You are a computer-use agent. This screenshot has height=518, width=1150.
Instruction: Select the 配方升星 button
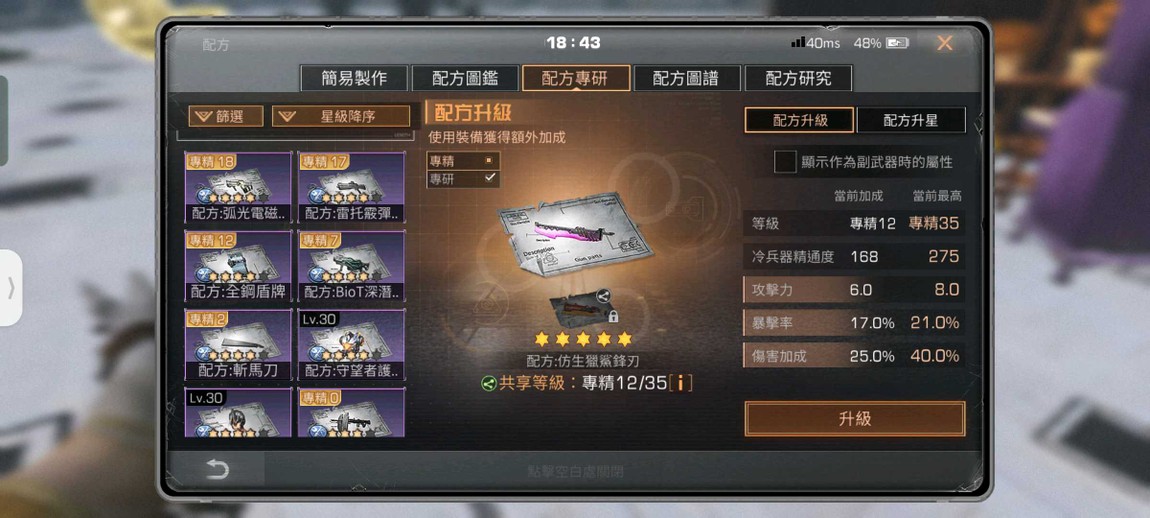911,120
